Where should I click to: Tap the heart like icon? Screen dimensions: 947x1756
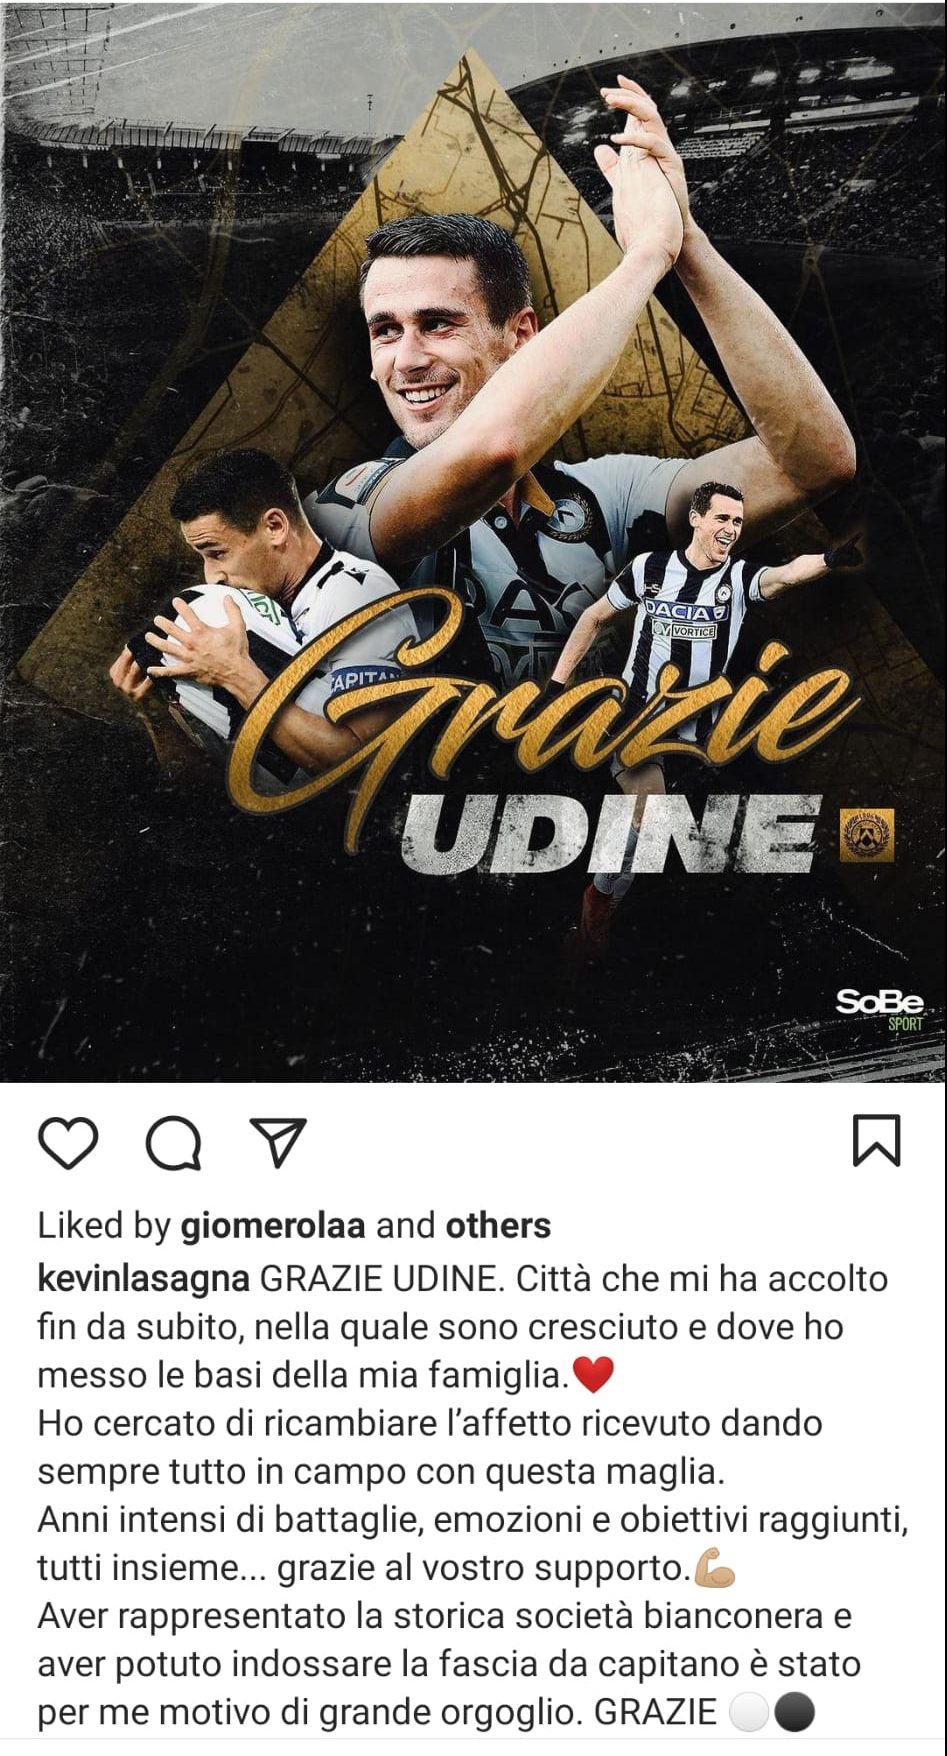coord(69,1143)
